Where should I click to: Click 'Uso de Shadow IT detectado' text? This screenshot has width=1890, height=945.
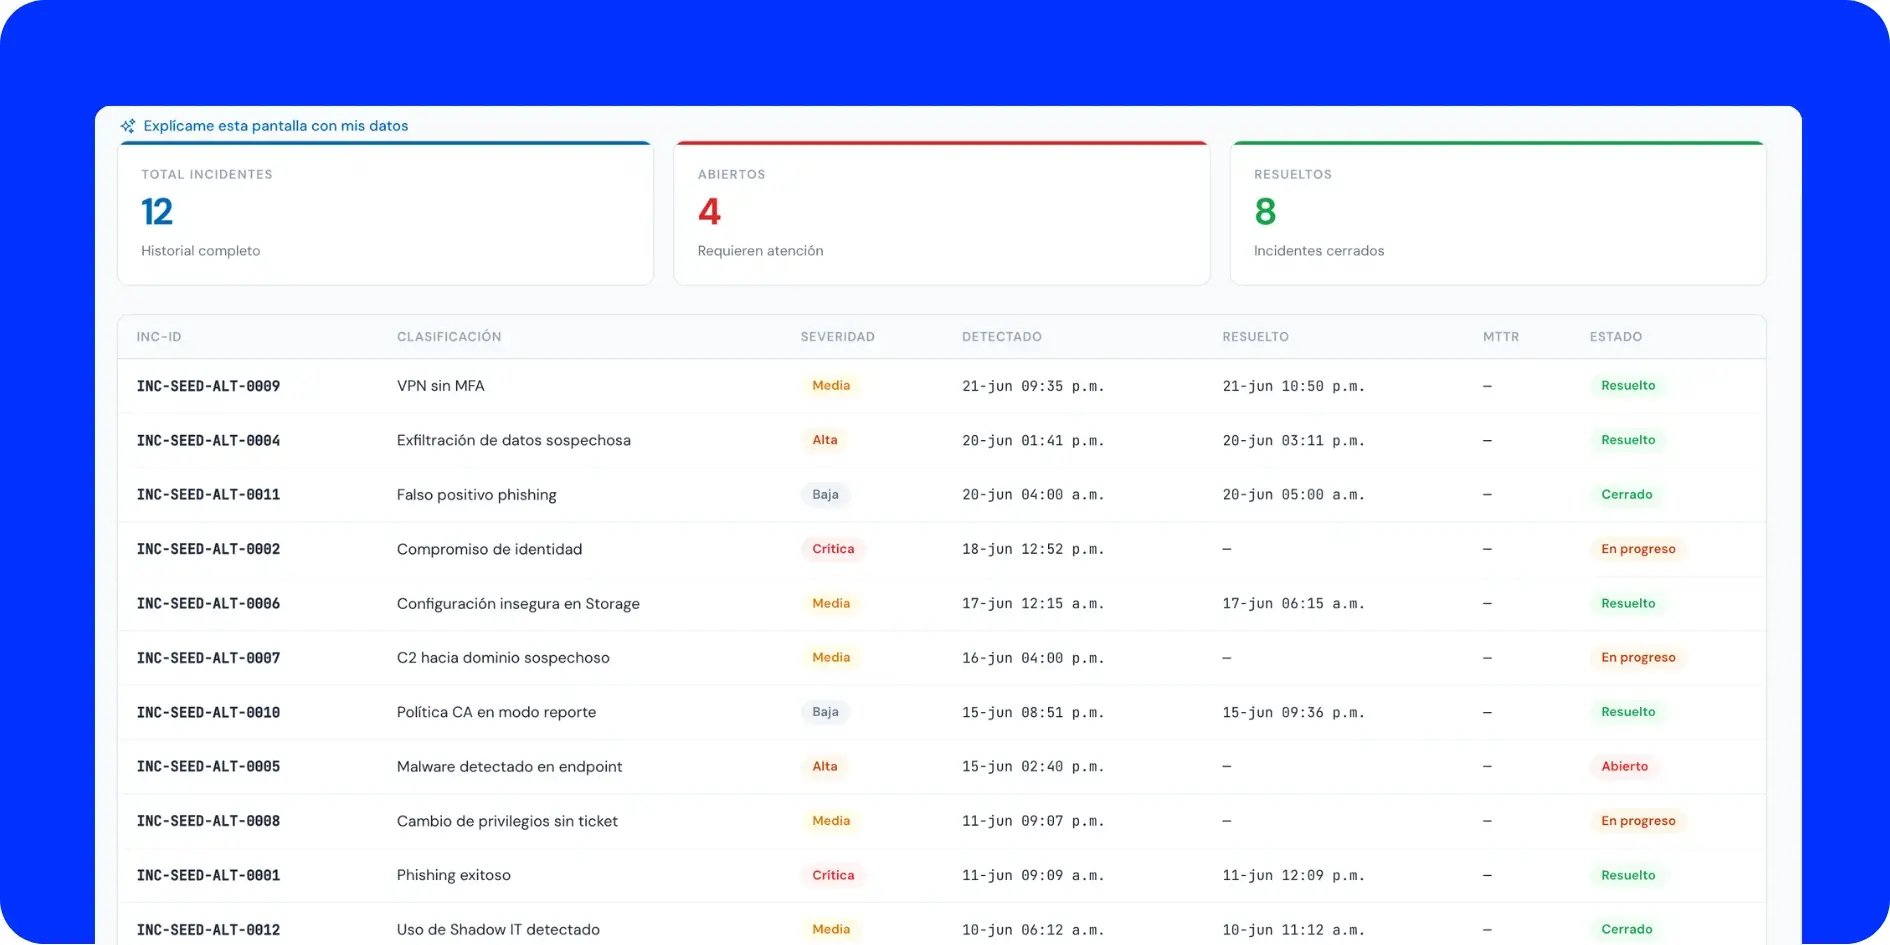[x=498, y=930]
